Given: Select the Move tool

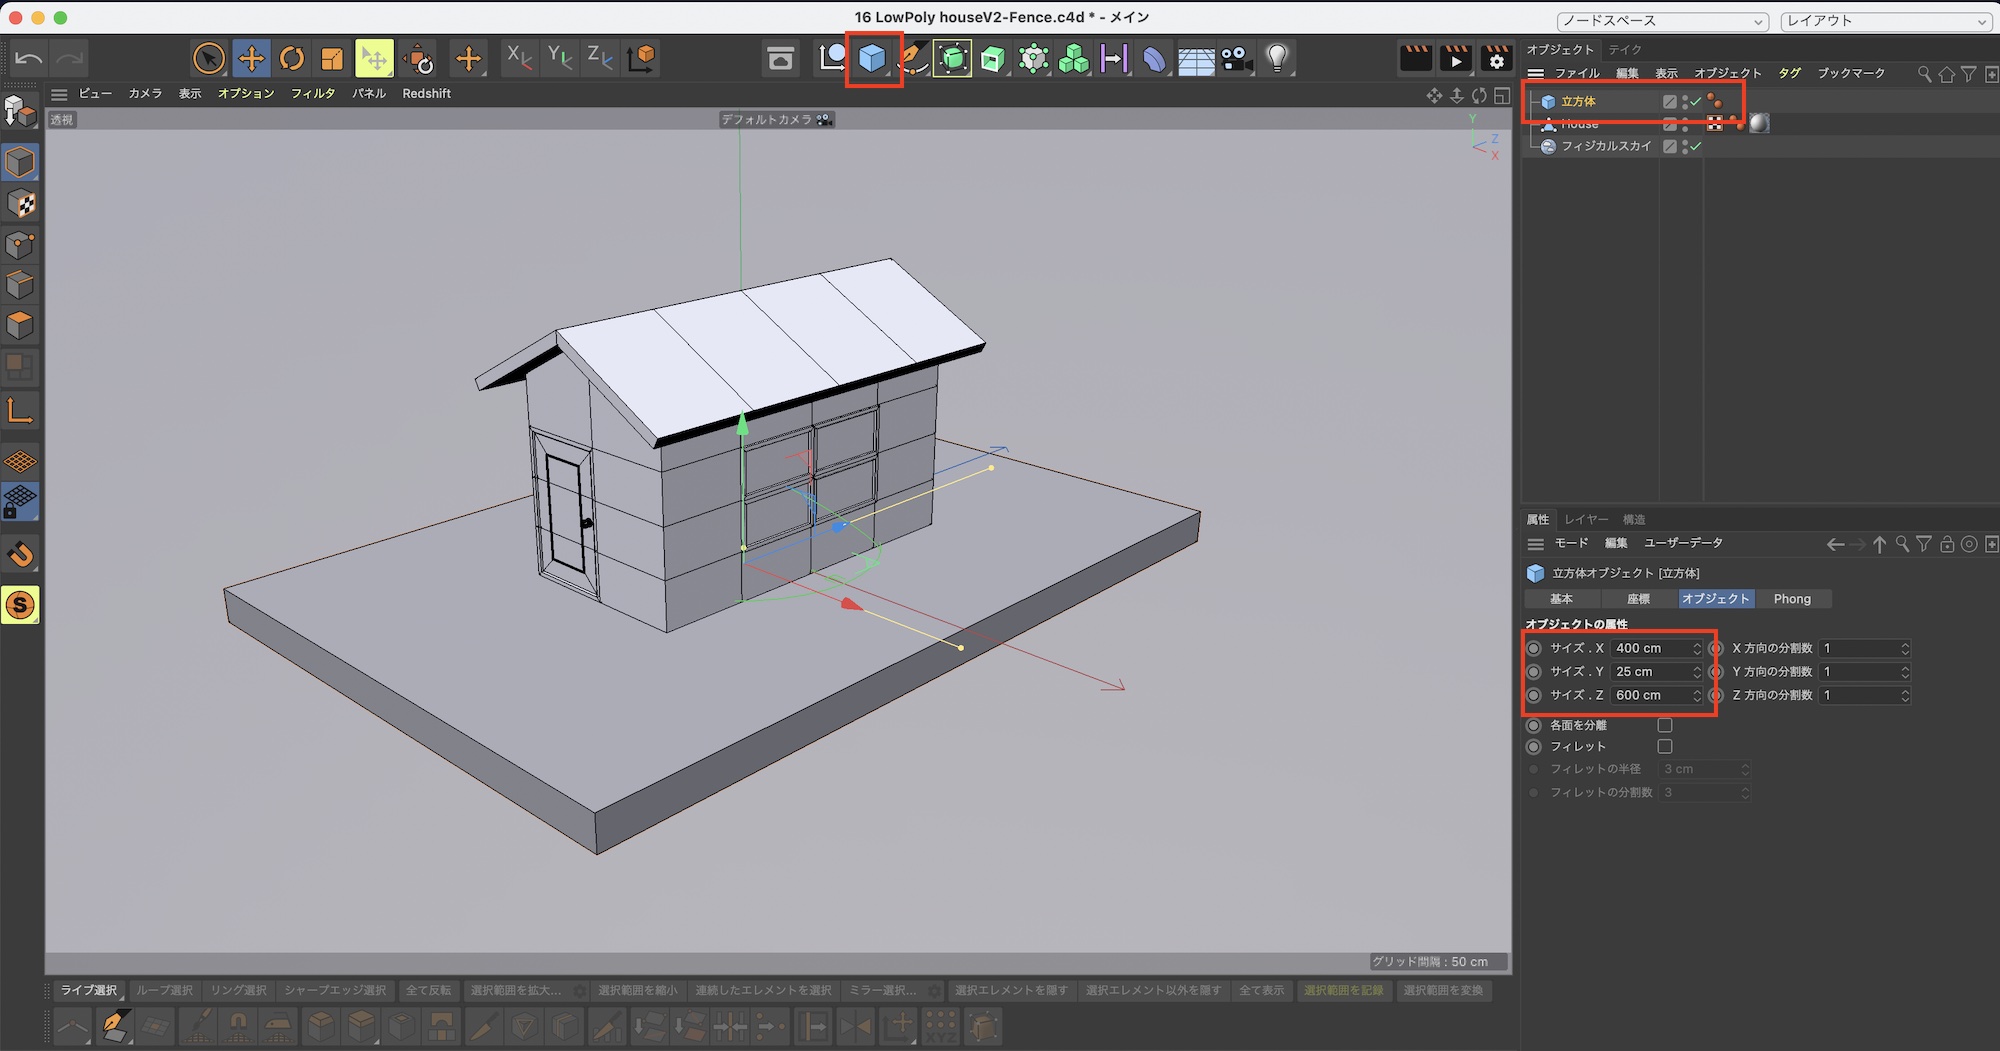Looking at the screenshot, I should pos(251,59).
